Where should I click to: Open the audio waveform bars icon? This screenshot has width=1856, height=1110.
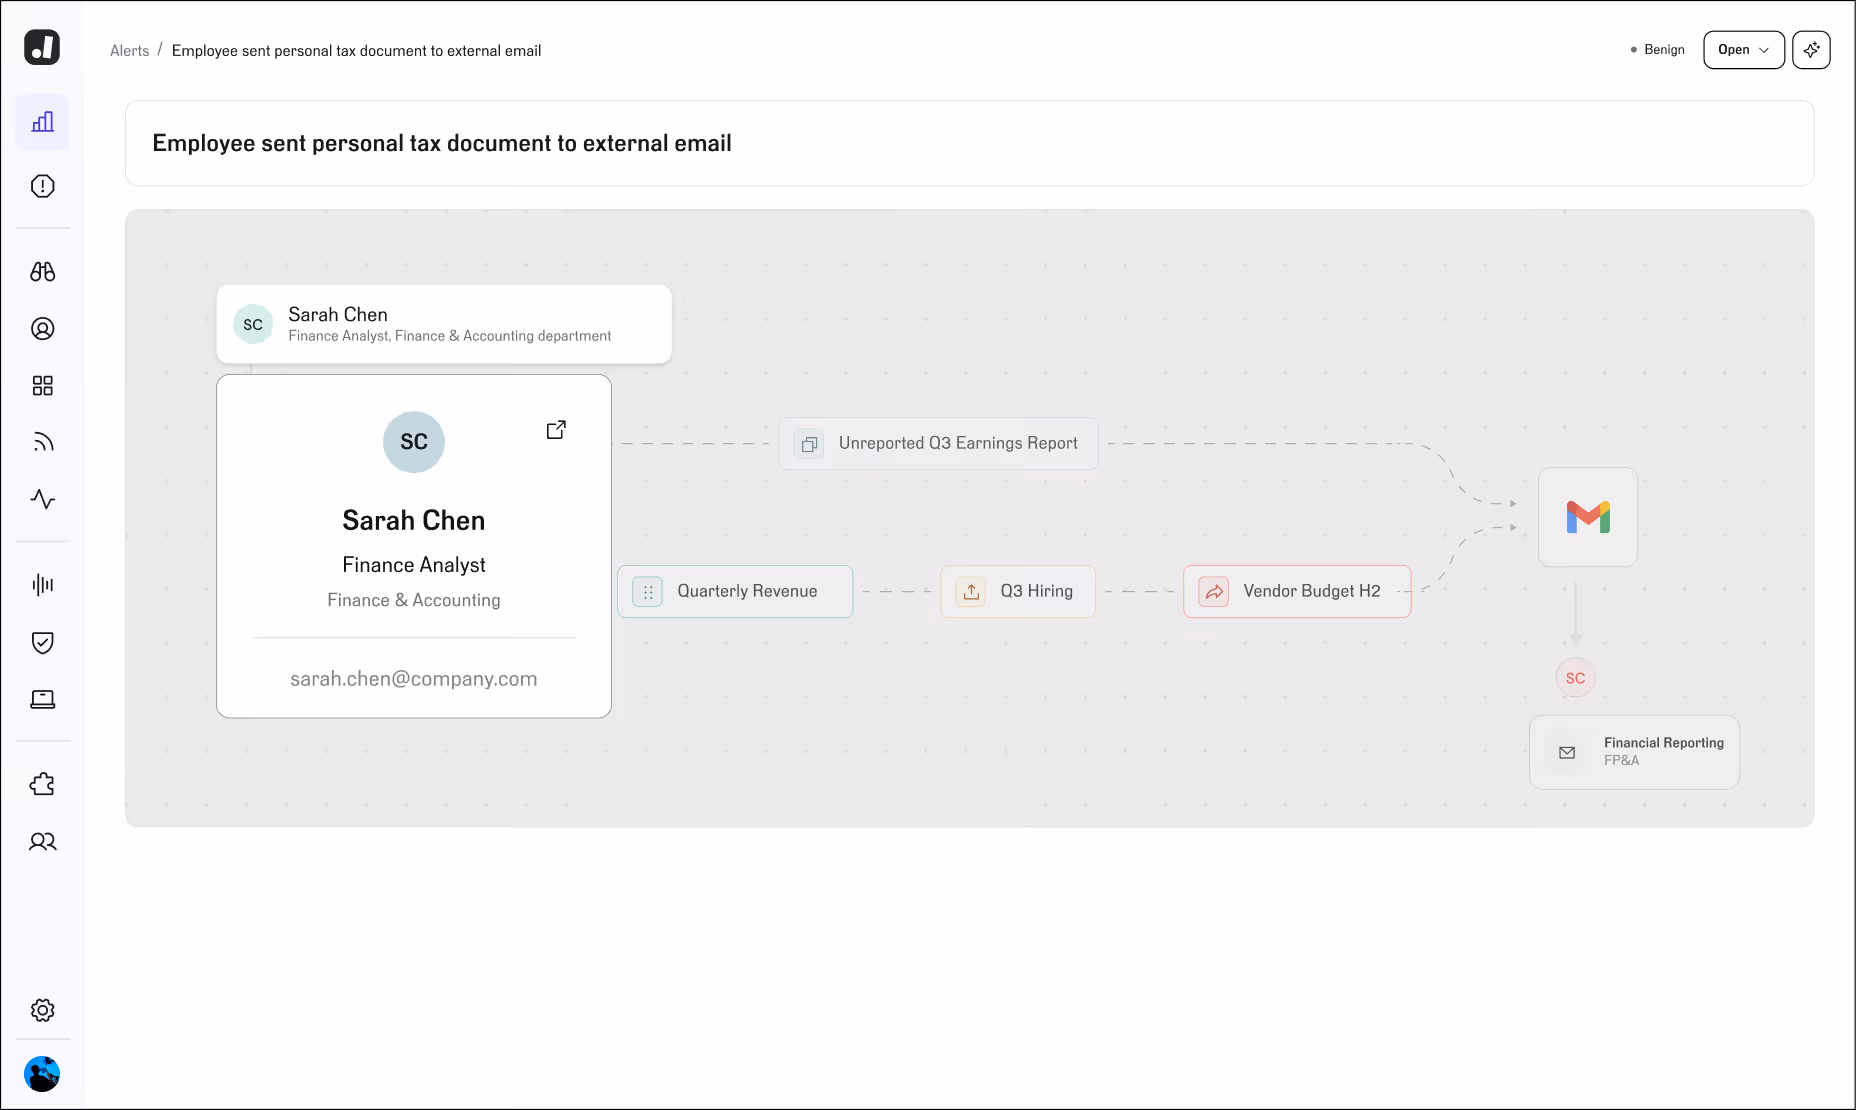click(42, 585)
